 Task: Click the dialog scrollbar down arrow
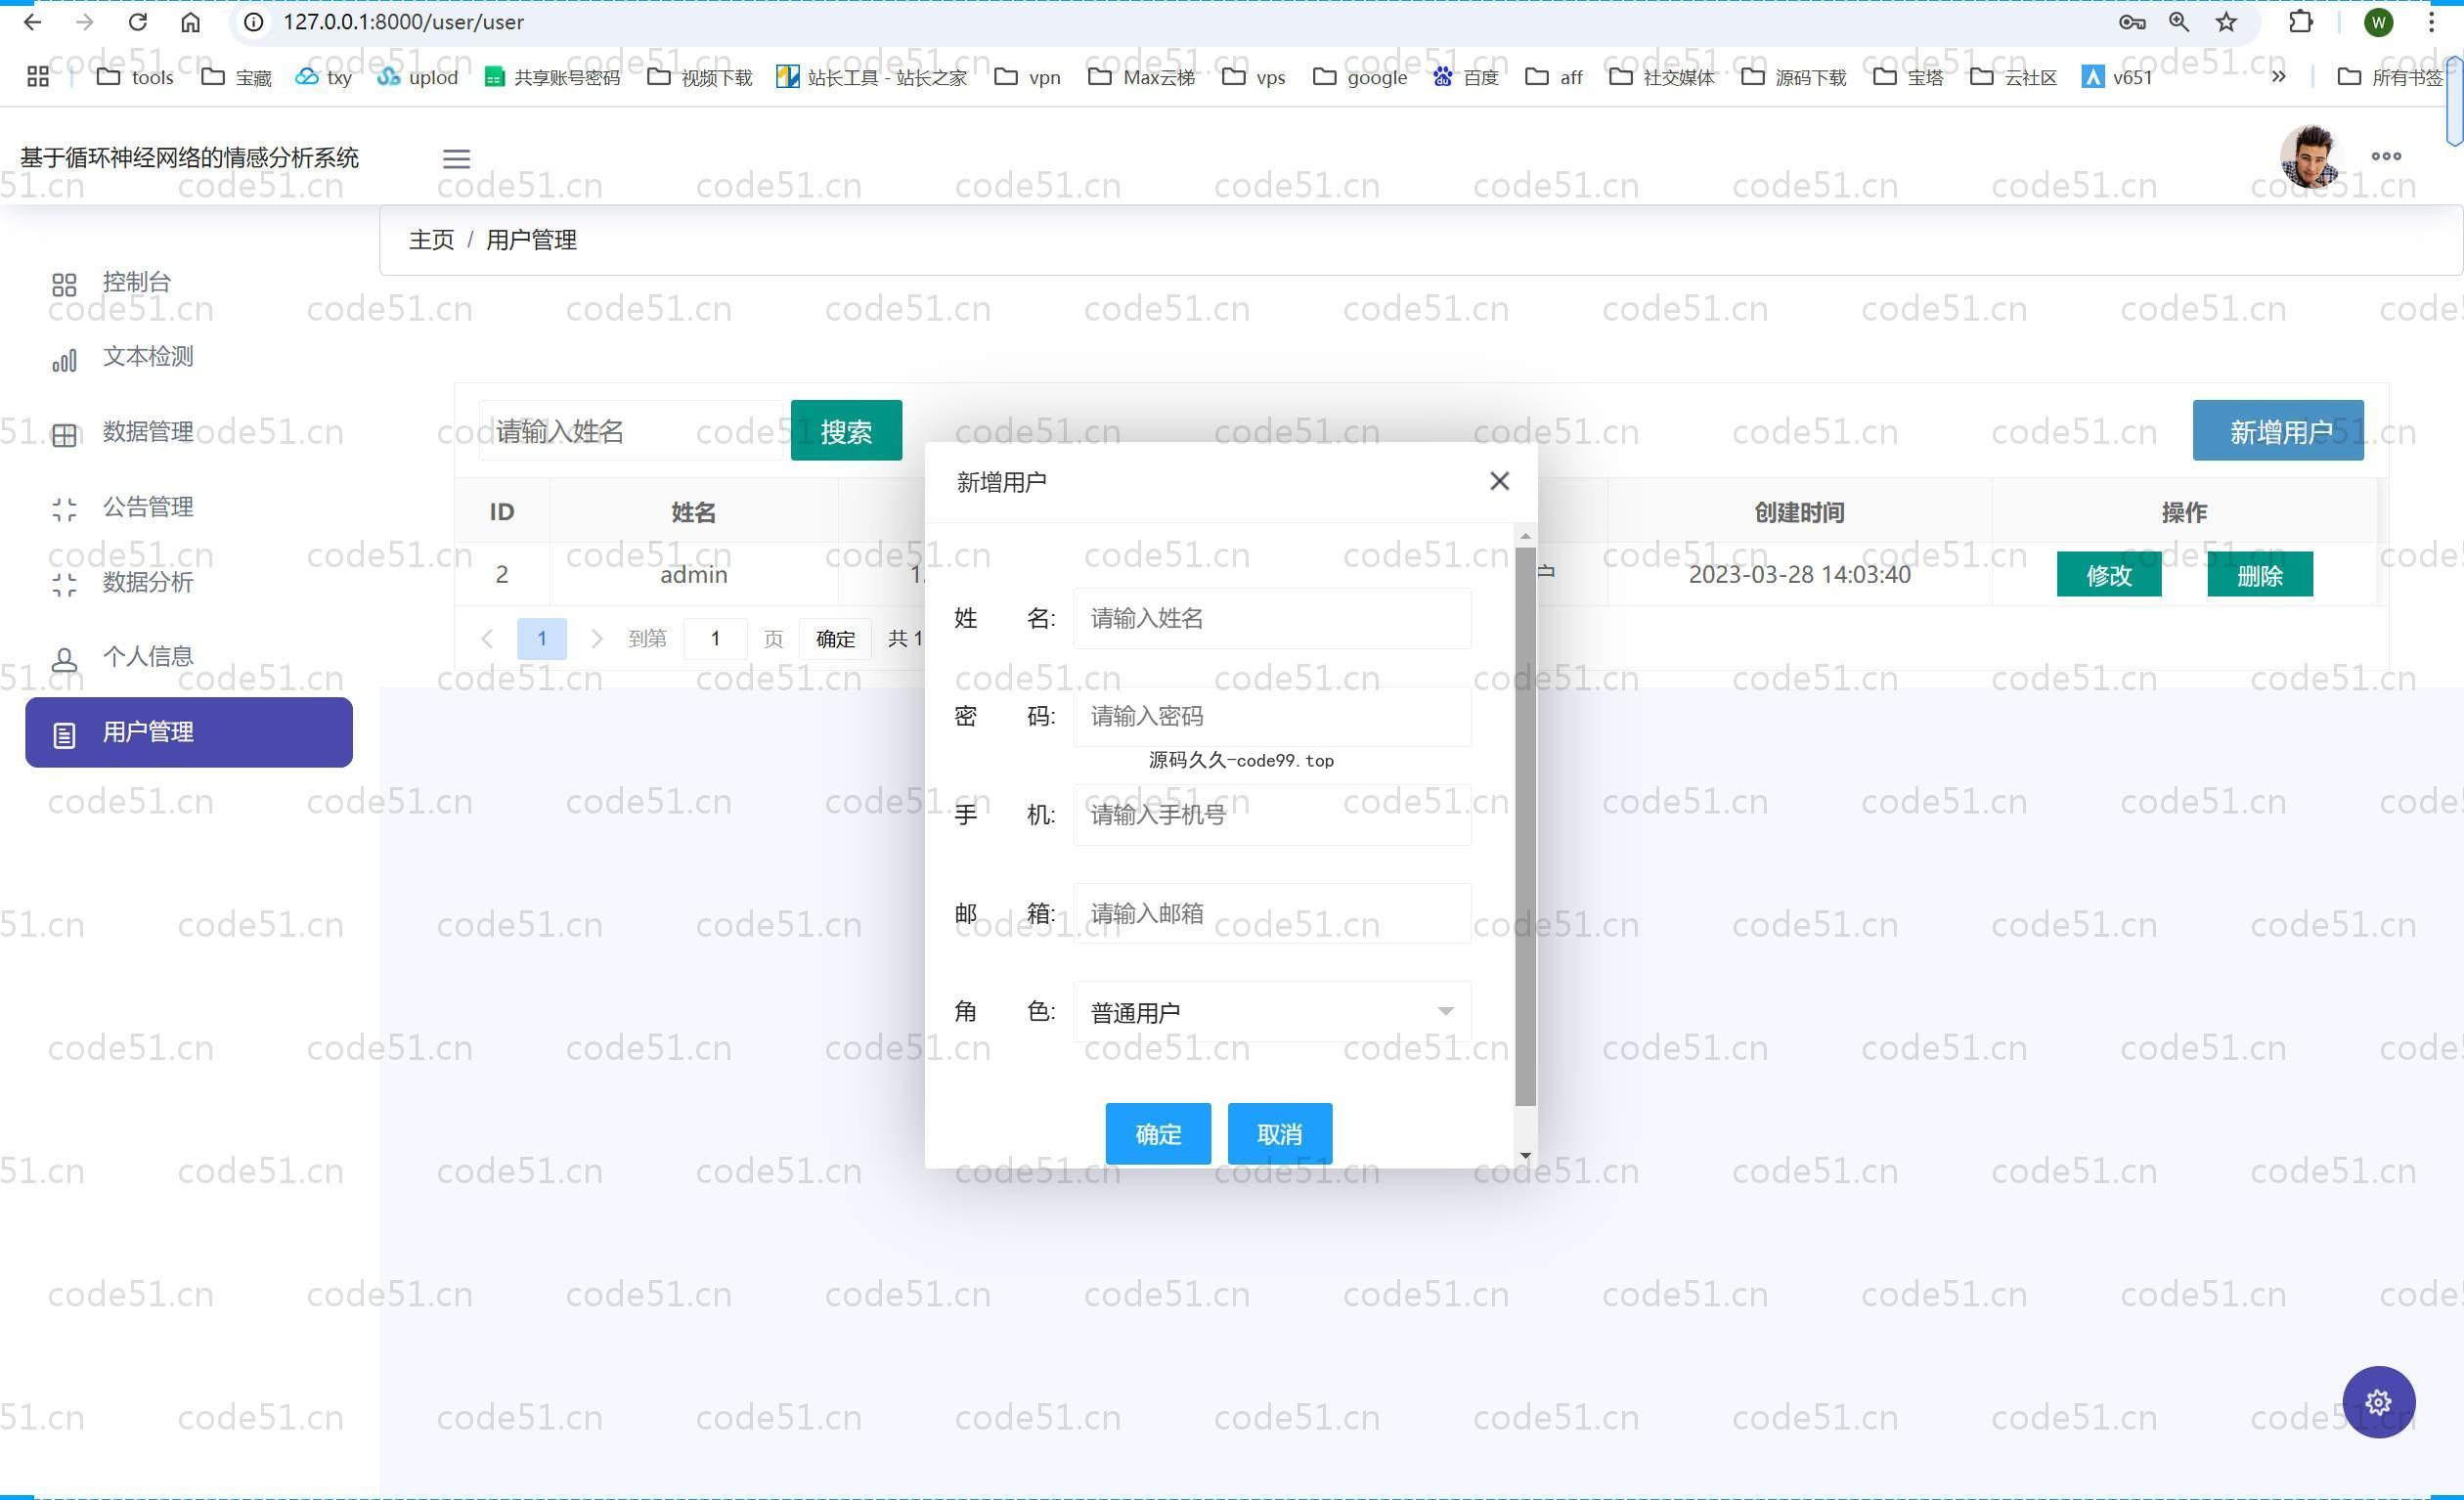[x=1525, y=1155]
